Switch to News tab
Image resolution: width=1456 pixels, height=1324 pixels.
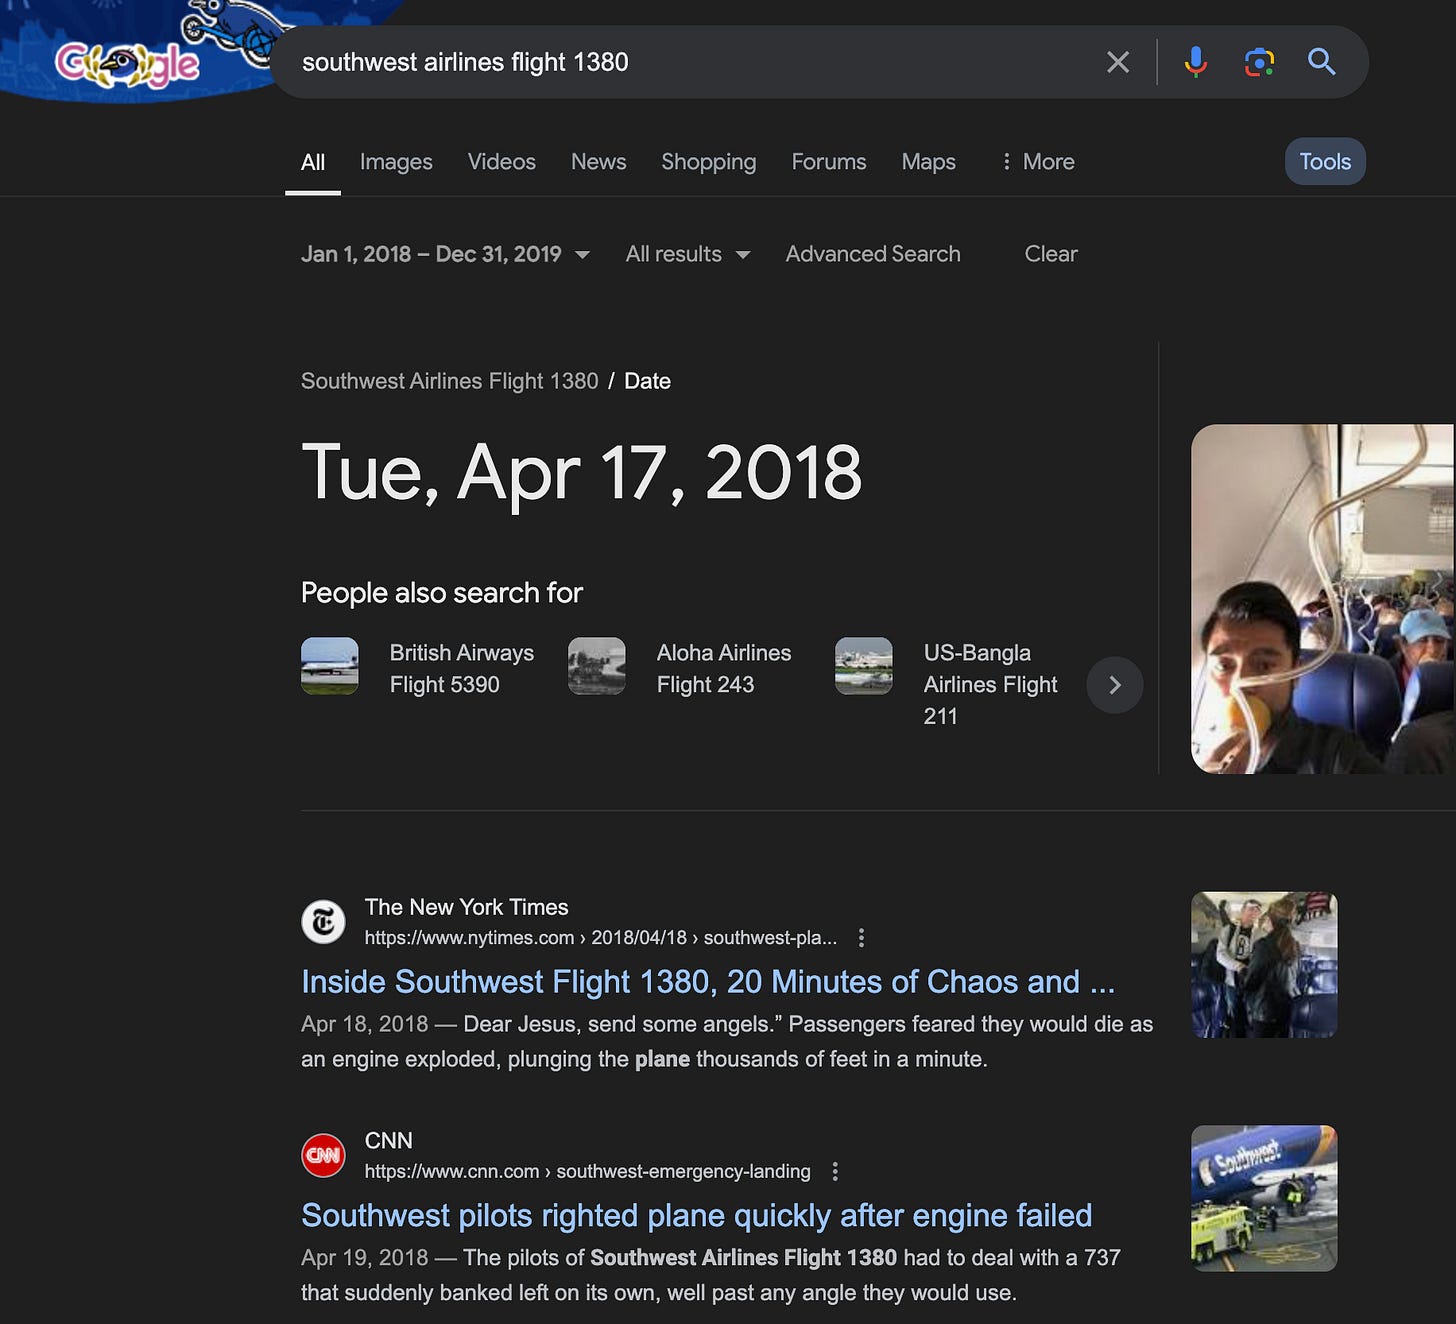599,162
